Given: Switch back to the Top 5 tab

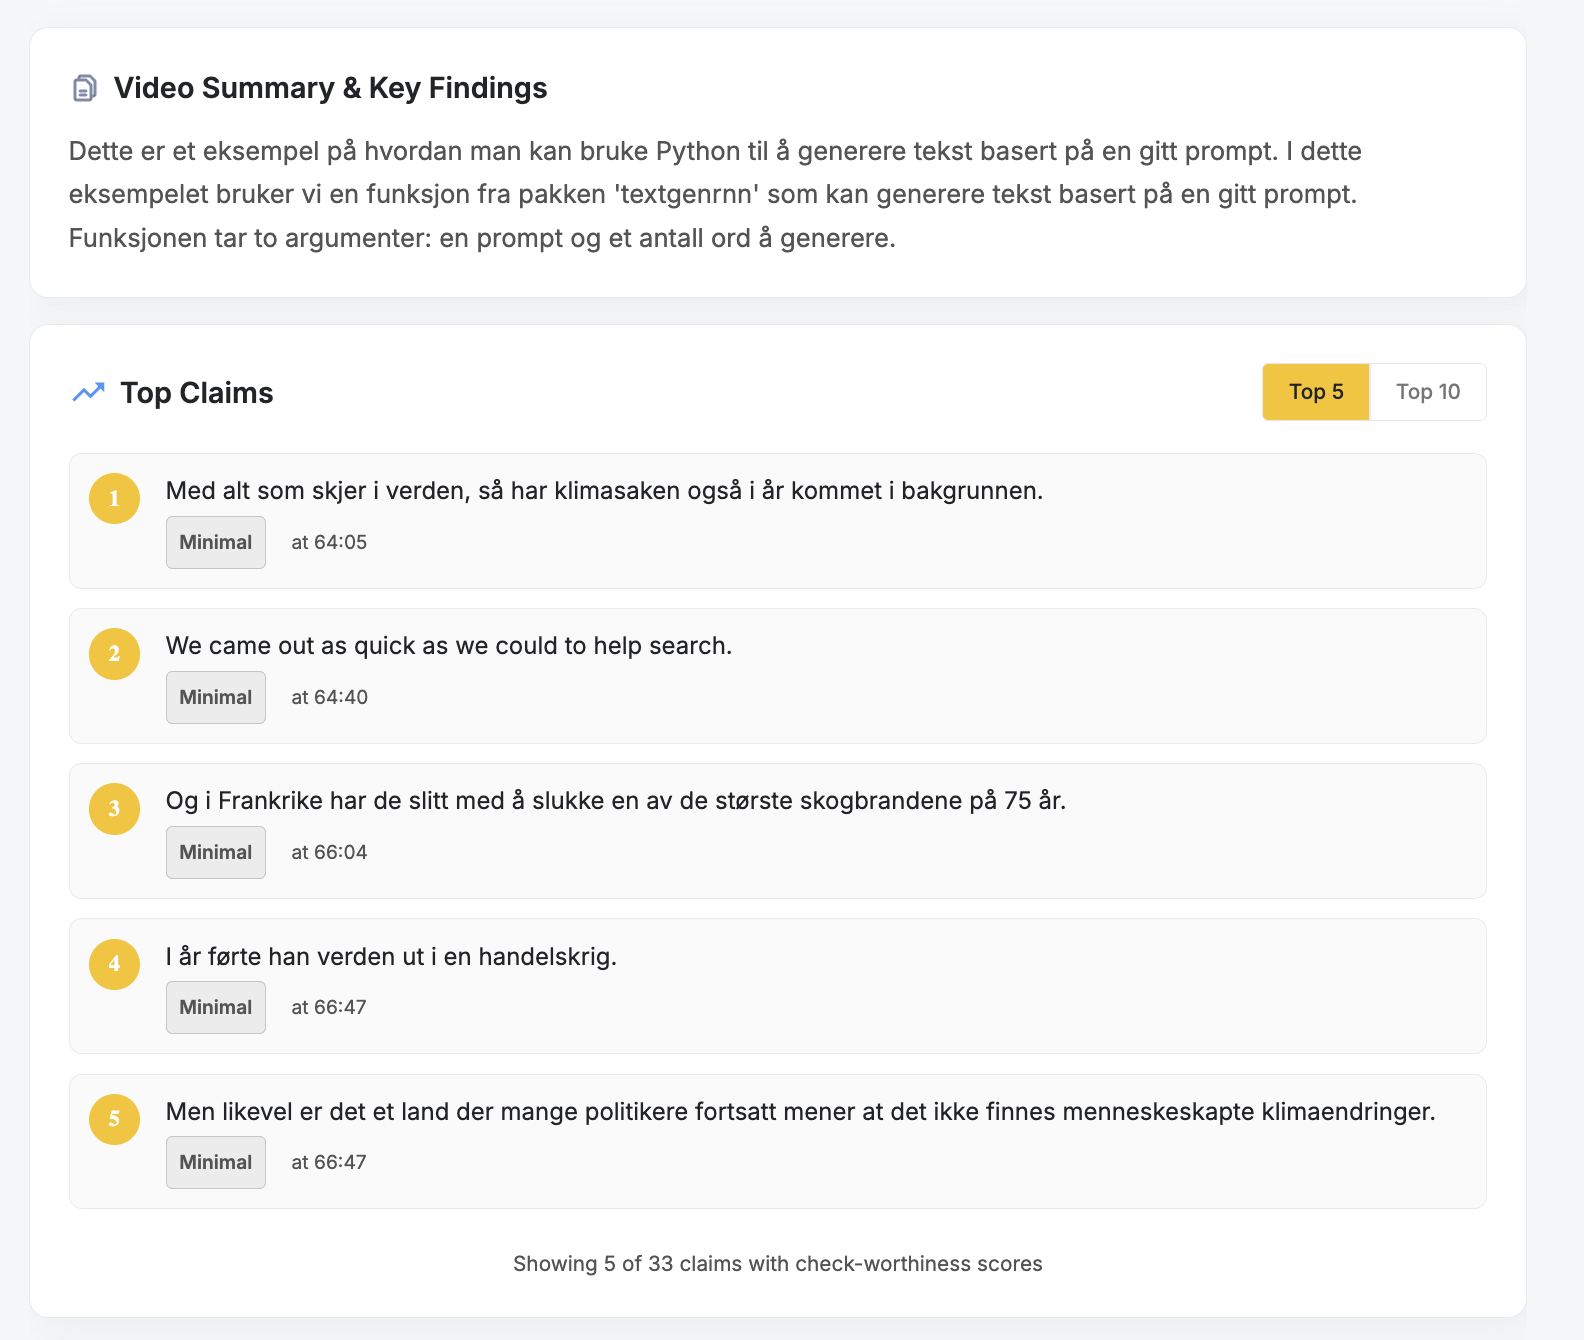Looking at the screenshot, I should coord(1315,392).
